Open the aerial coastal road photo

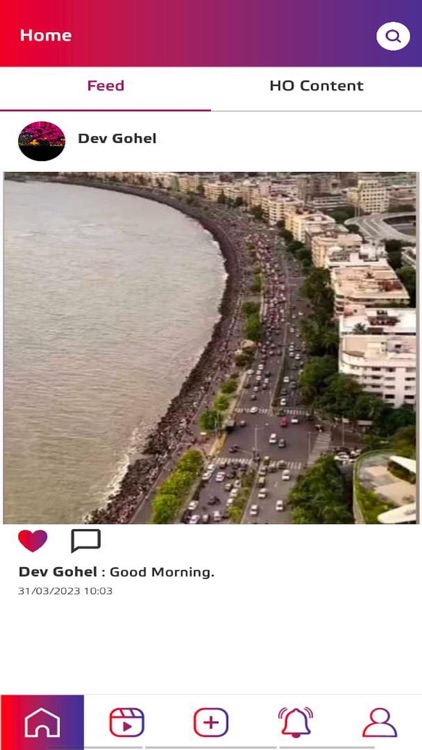tap(211, 348)
